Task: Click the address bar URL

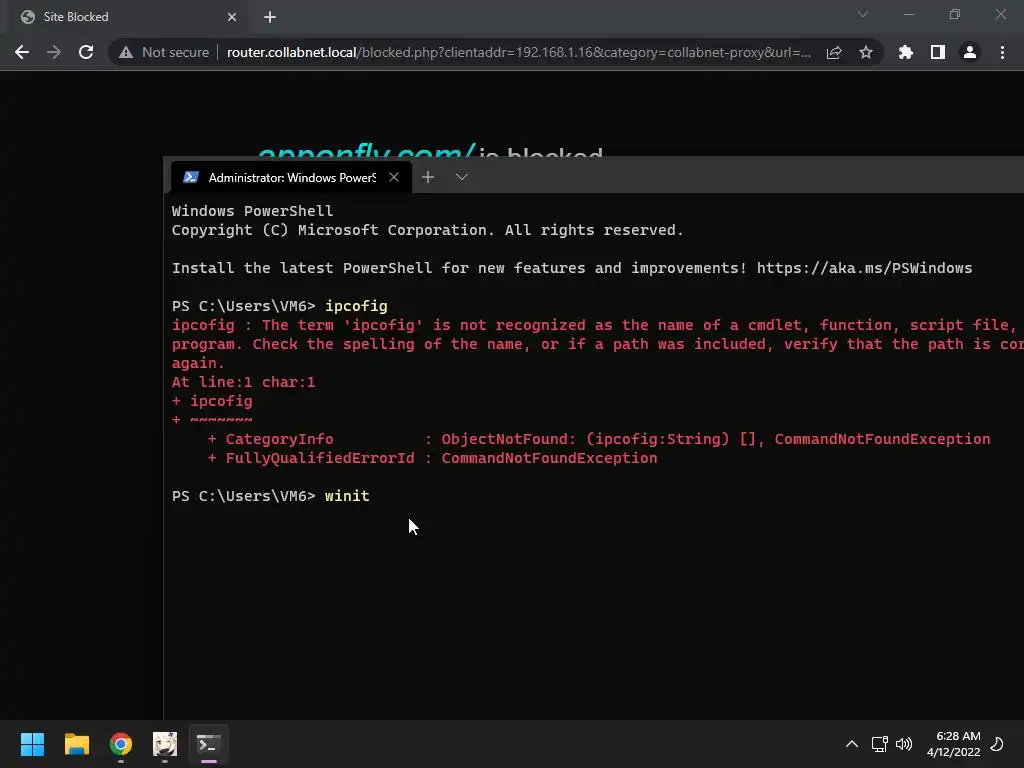Action: click(519, 52)
